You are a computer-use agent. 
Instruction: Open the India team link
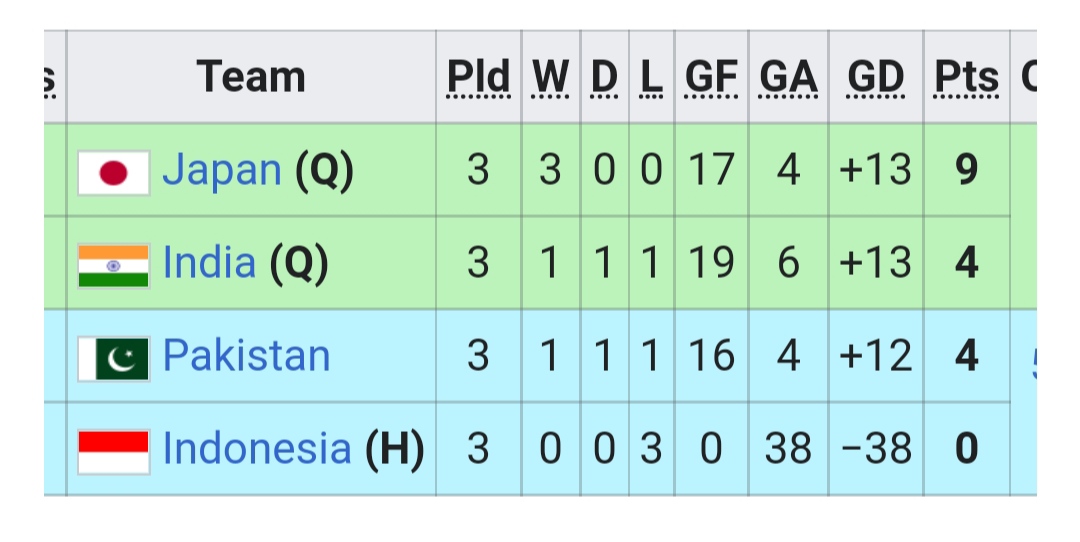pos(209,262)
